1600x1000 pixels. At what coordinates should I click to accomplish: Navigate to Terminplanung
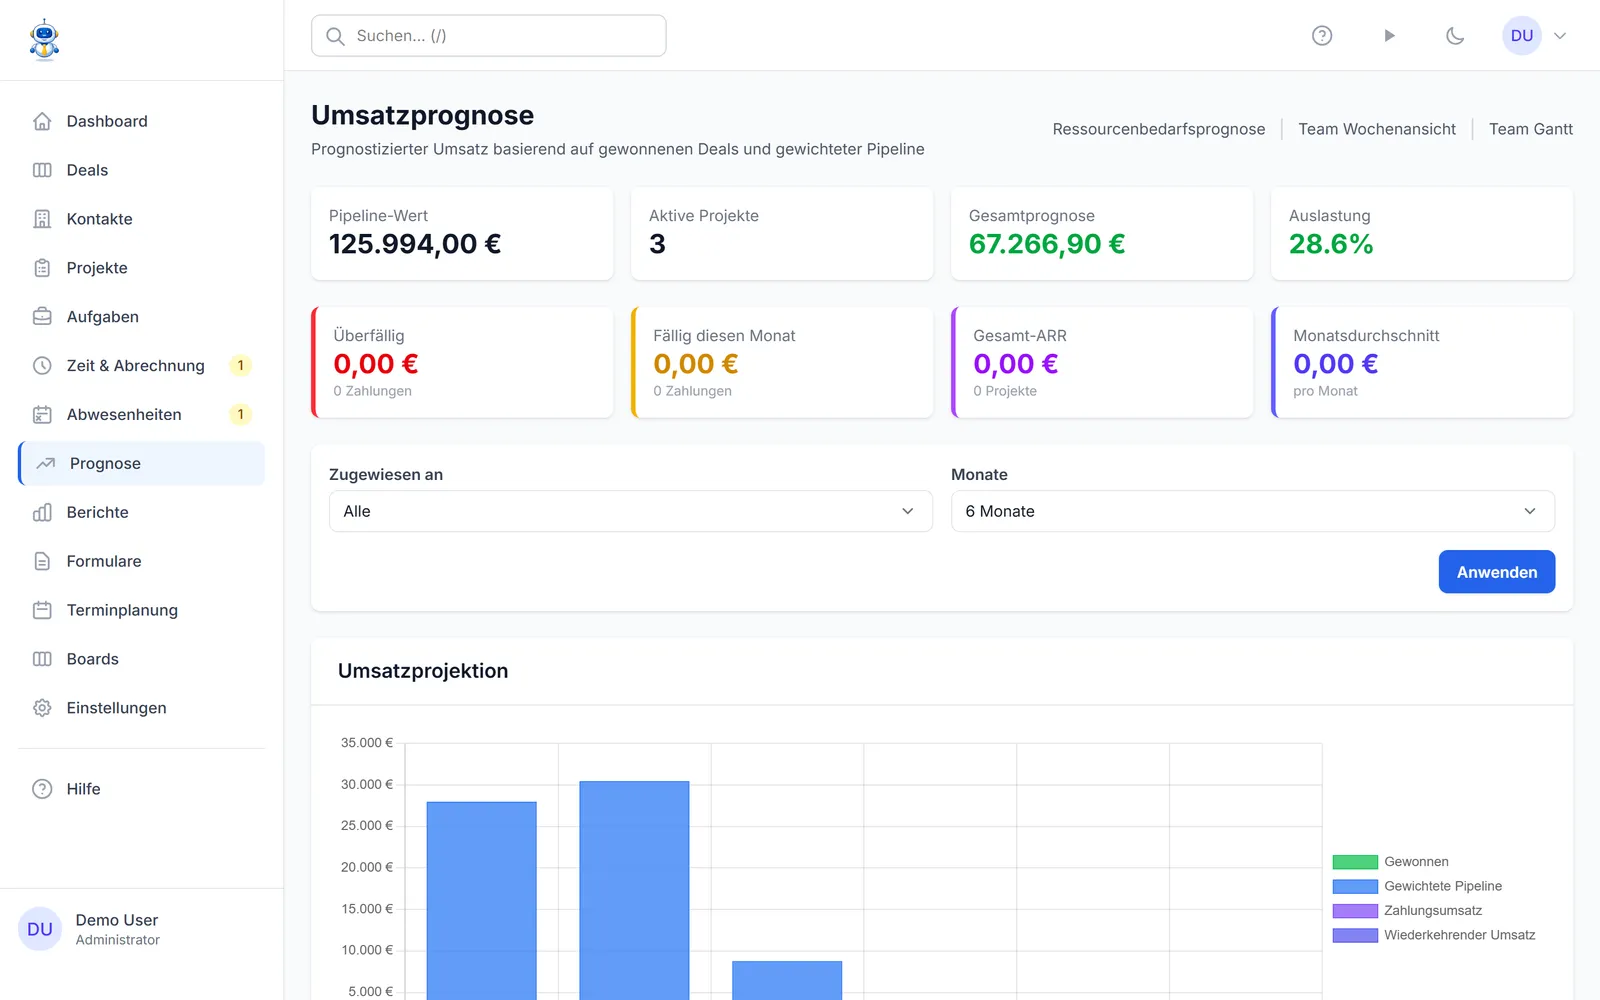click(x=142, y=610)
